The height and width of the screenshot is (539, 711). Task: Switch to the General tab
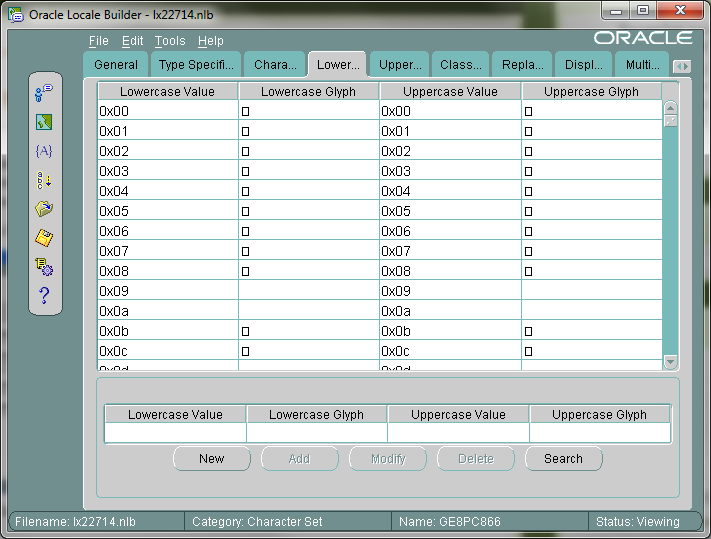click(116, 65)
